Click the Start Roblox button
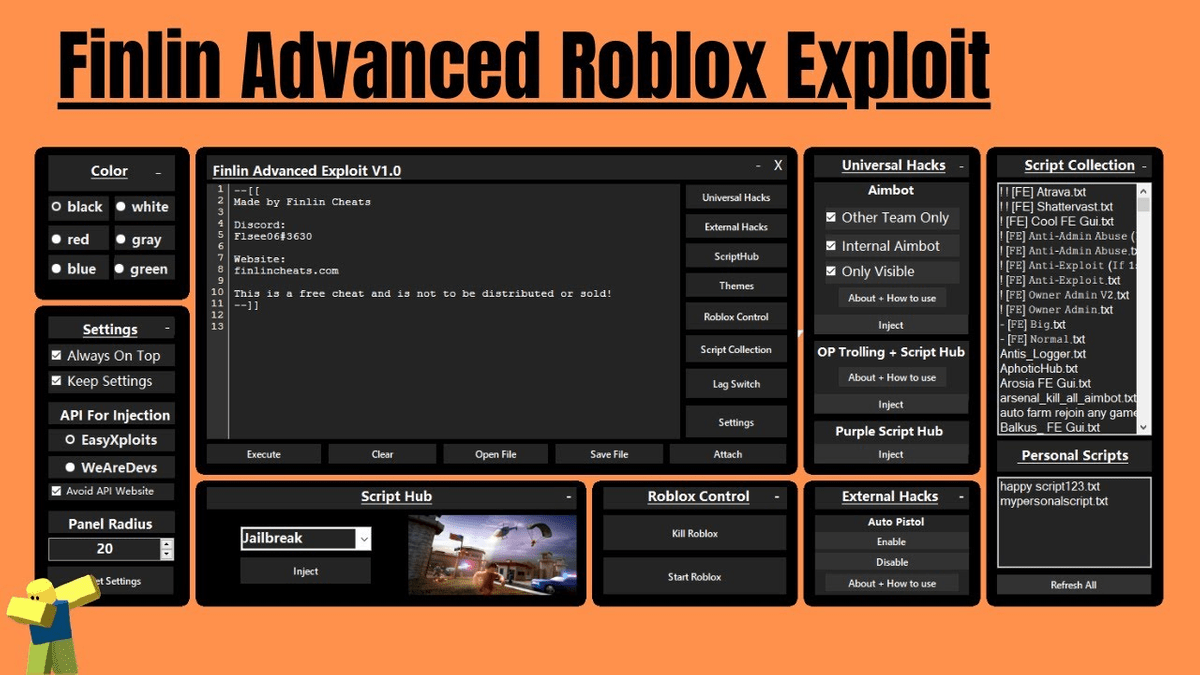 [x=694, y=577]
